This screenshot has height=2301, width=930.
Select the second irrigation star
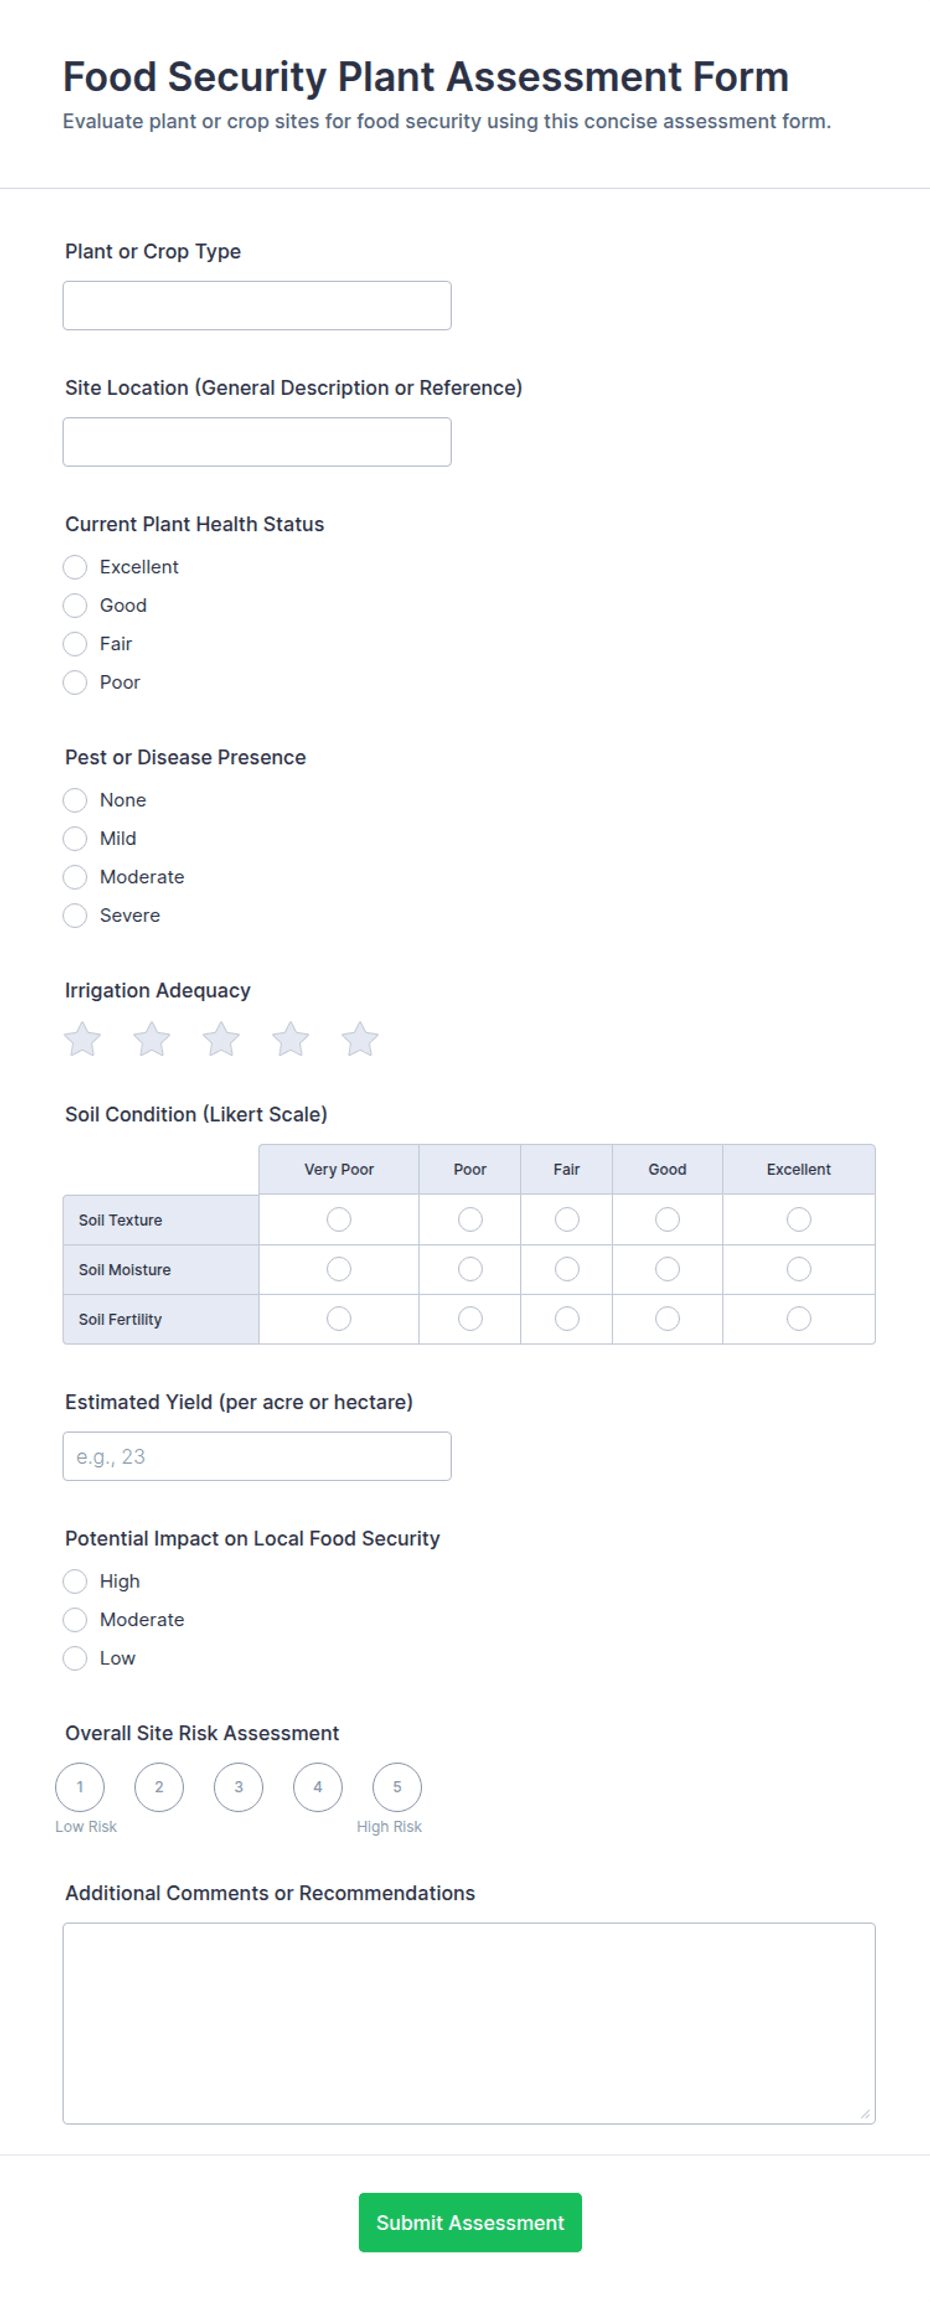[152, 1039]
